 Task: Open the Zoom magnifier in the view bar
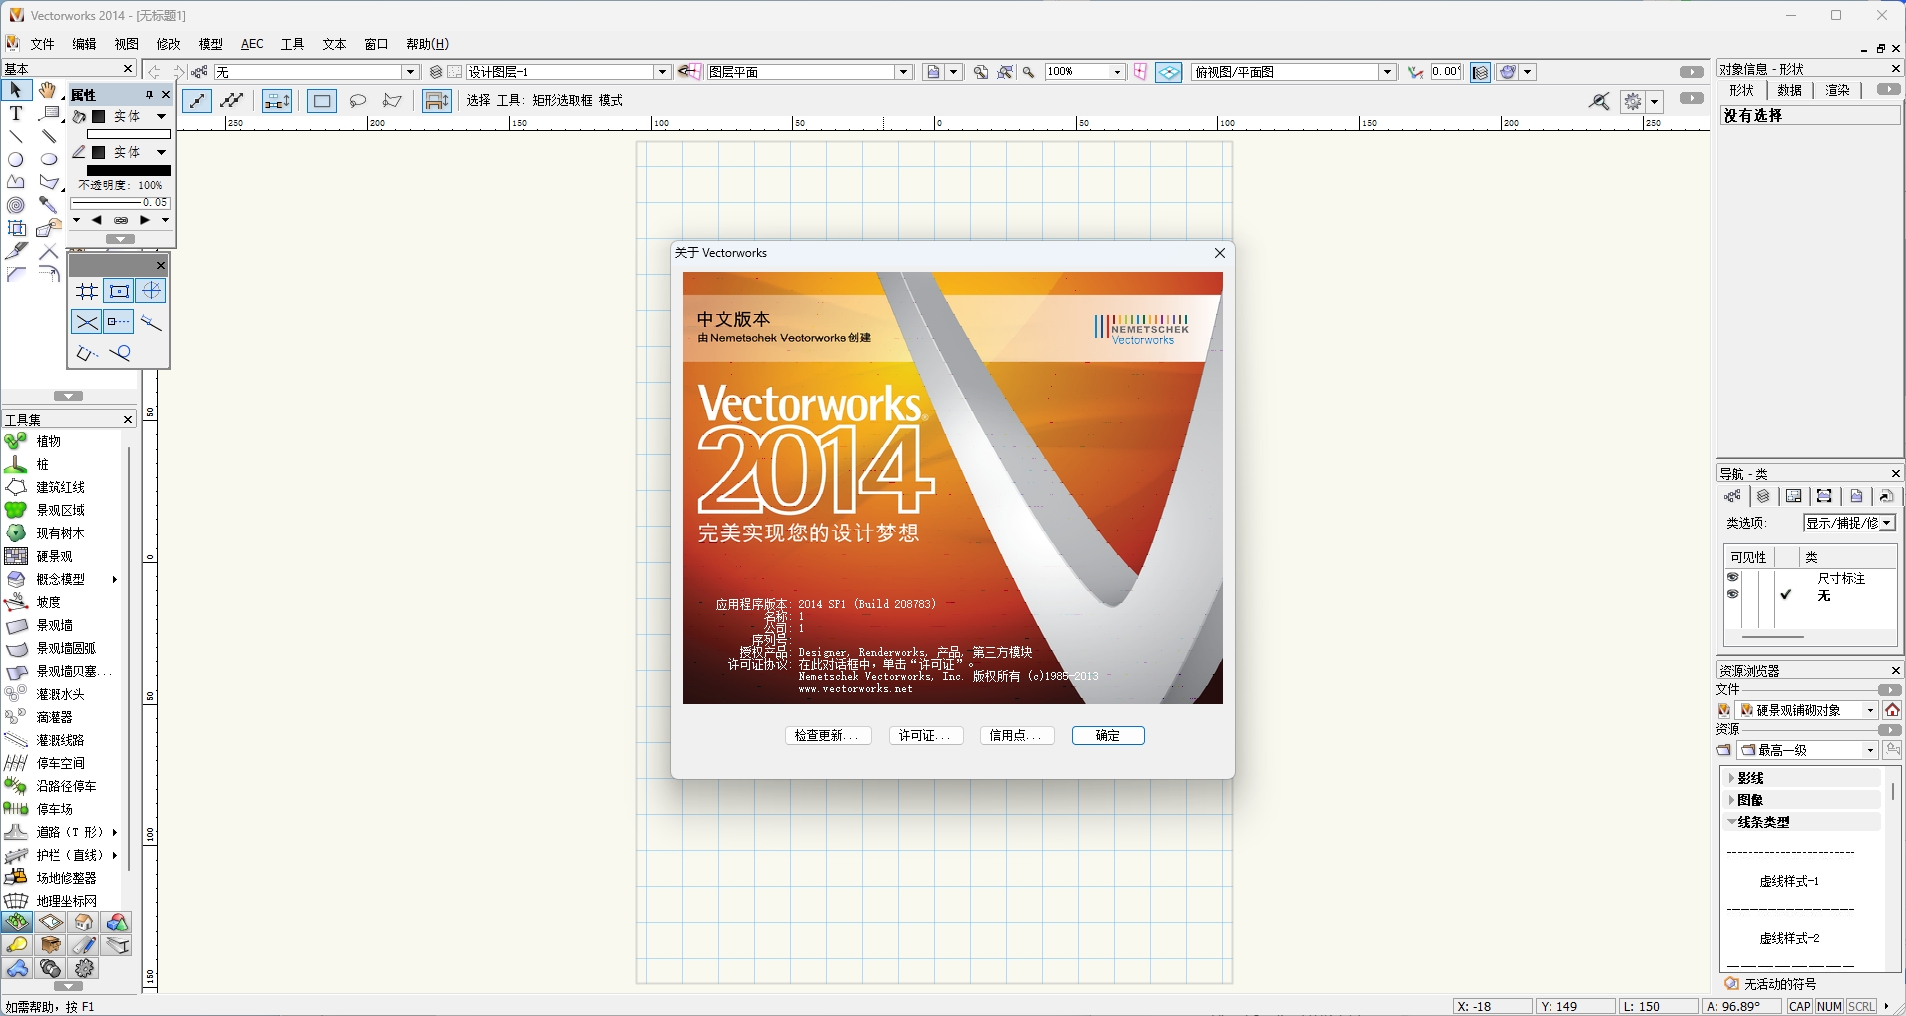click(1028, 72)
